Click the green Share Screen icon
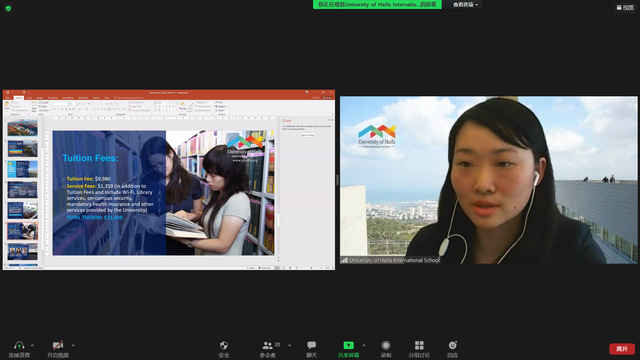This screenshot has width=640, height=360. coord(348,345)
